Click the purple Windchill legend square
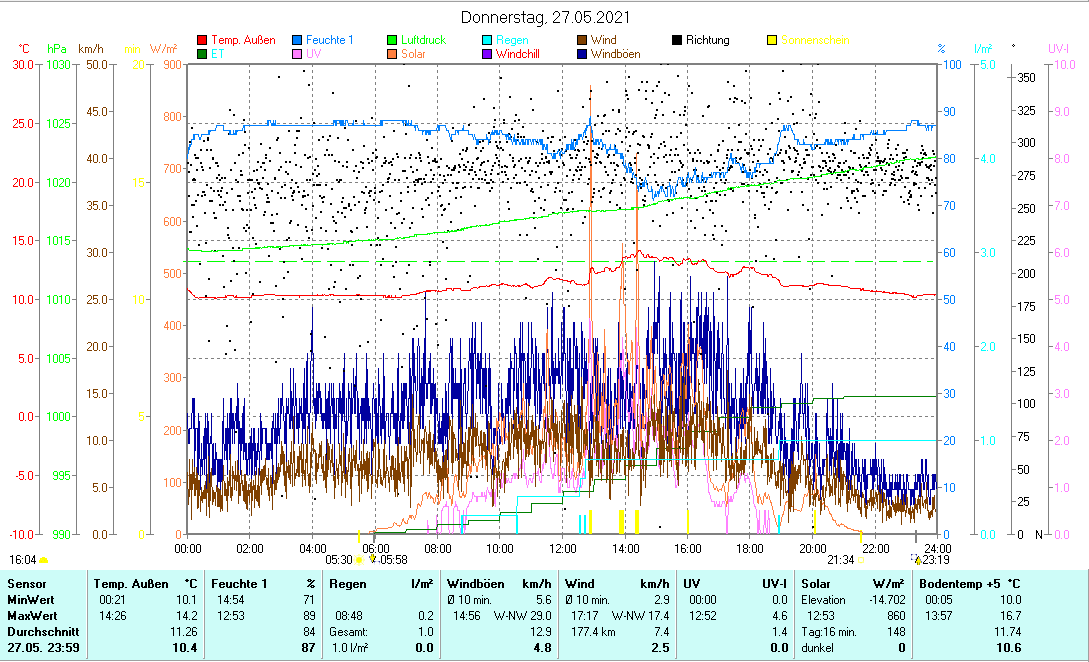The width and height of the screenshot is (1089, 662). 487,54
